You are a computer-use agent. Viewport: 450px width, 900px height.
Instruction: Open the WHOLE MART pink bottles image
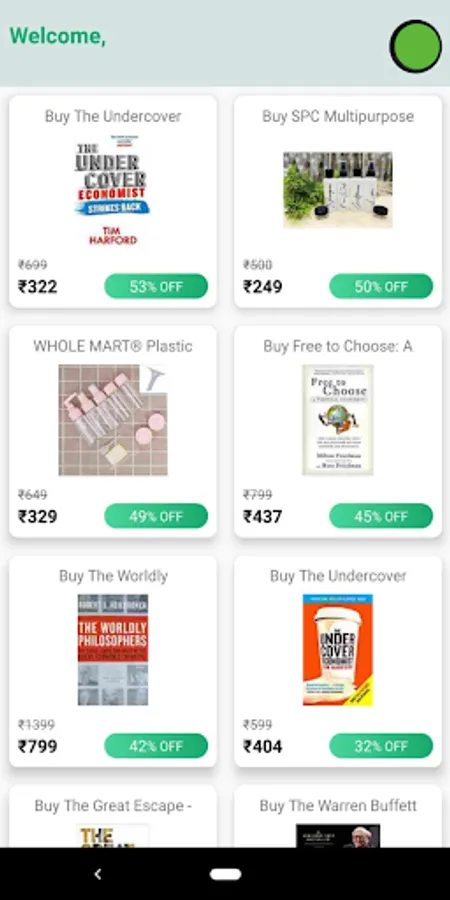pos(112,420)
